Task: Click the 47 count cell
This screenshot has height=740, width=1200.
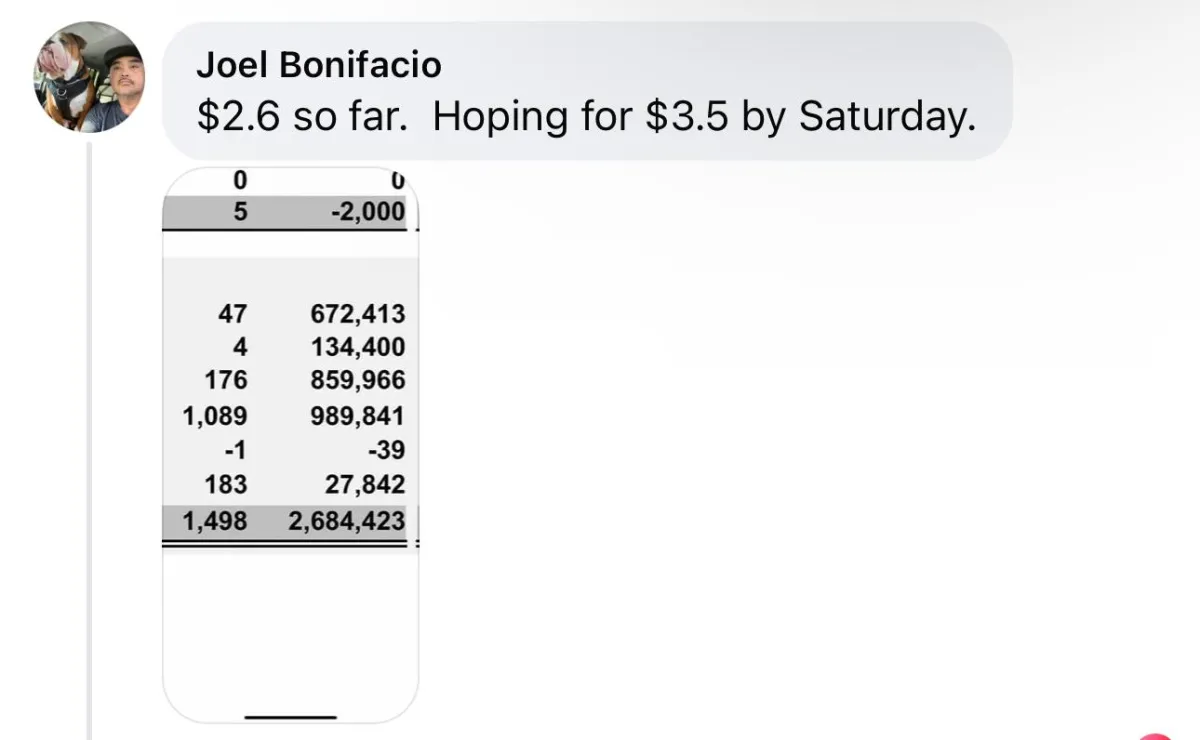Action: pos(232,314)
